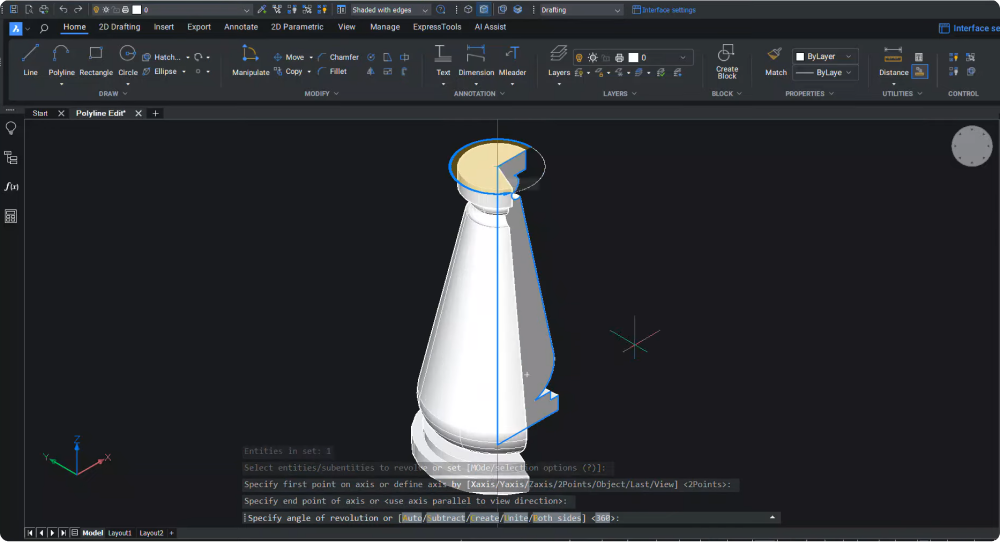Switch to the Annotate ribbon tab
1000x542 pixels.
pyautogui.click(x=240, y=27)
